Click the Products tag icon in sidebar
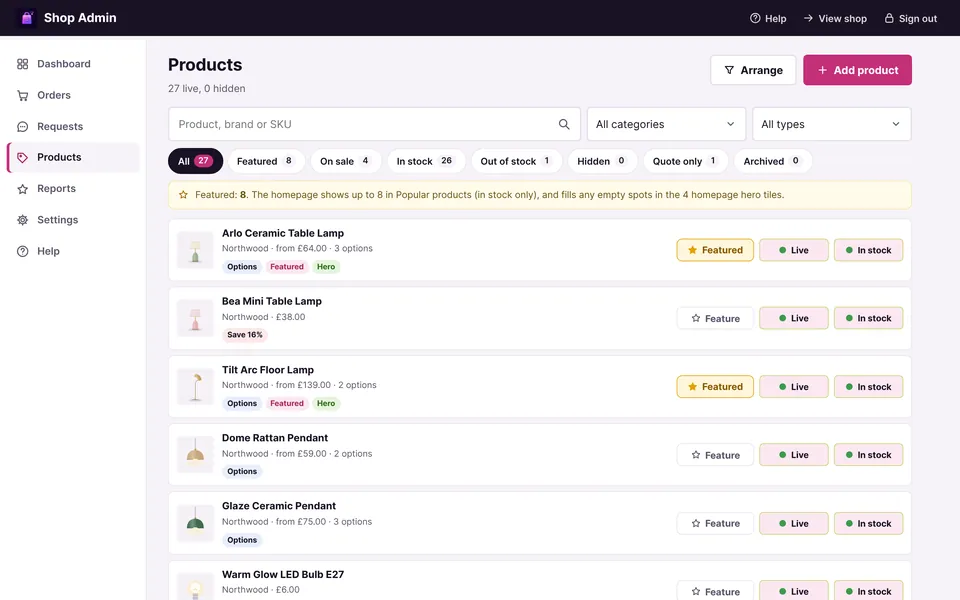This screenshot has width=960, height=600. coord(23,157)
